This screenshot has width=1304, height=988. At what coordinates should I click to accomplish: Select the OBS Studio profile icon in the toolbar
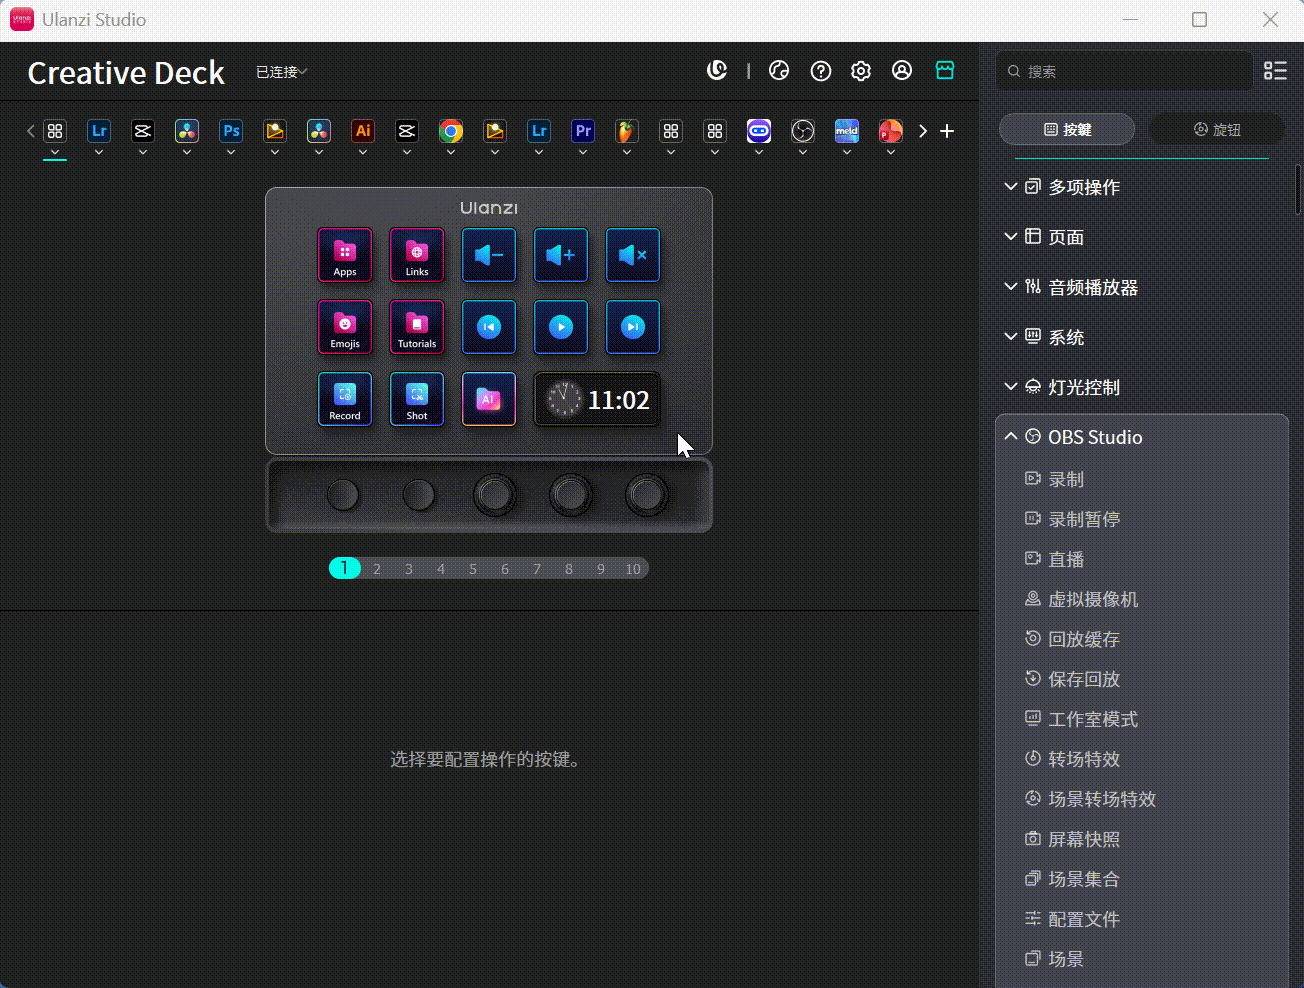[802, 131]
